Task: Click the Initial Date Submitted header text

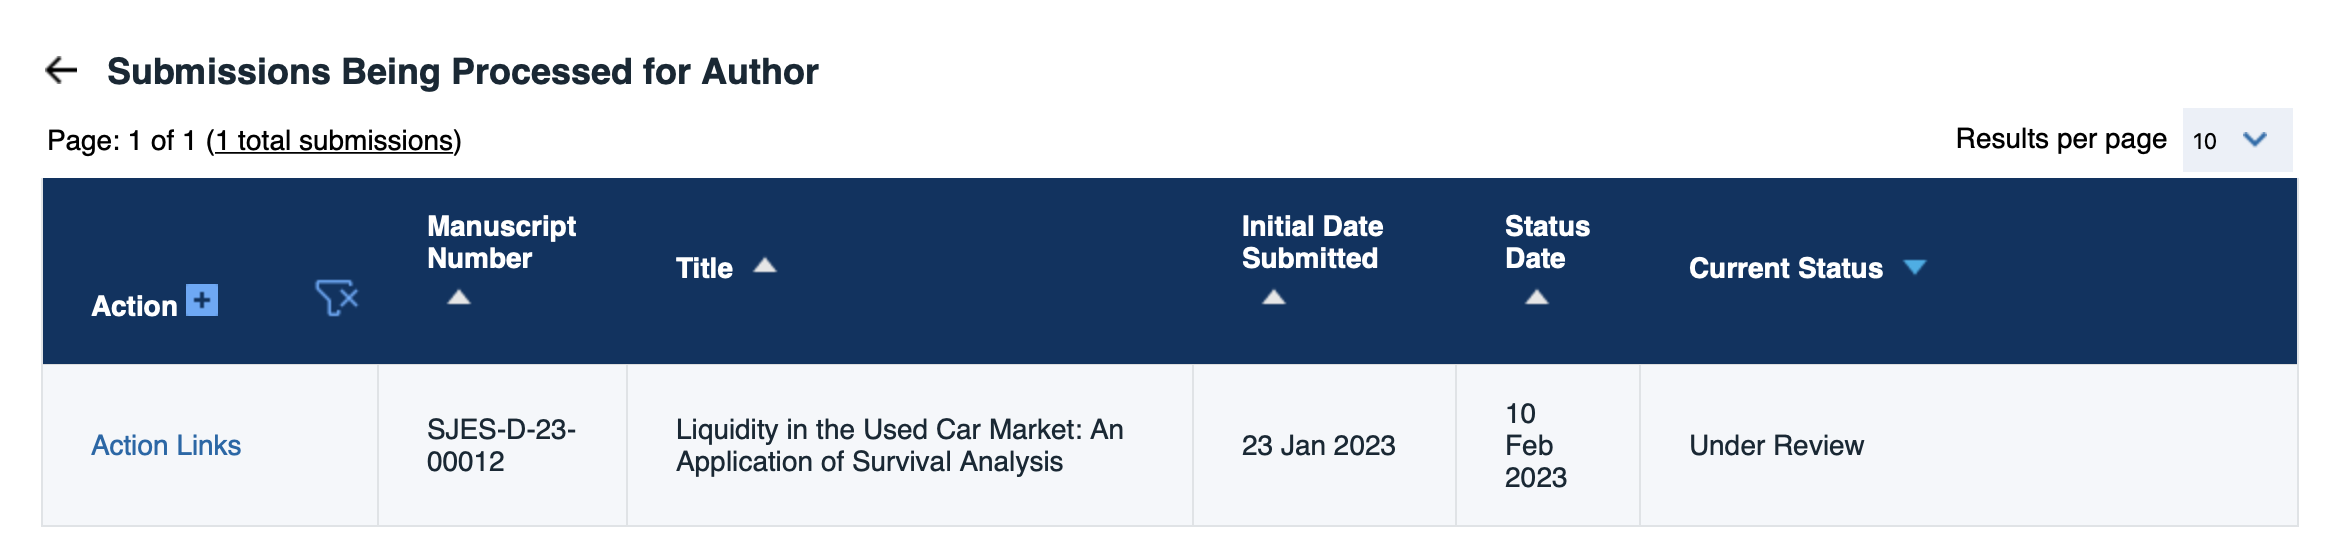Action: 1312,242
